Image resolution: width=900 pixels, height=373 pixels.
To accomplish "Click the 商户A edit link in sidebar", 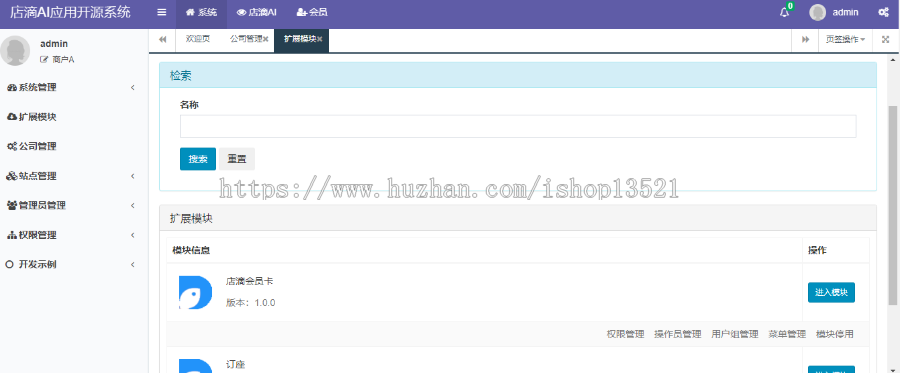I will [x=57, y=59].
